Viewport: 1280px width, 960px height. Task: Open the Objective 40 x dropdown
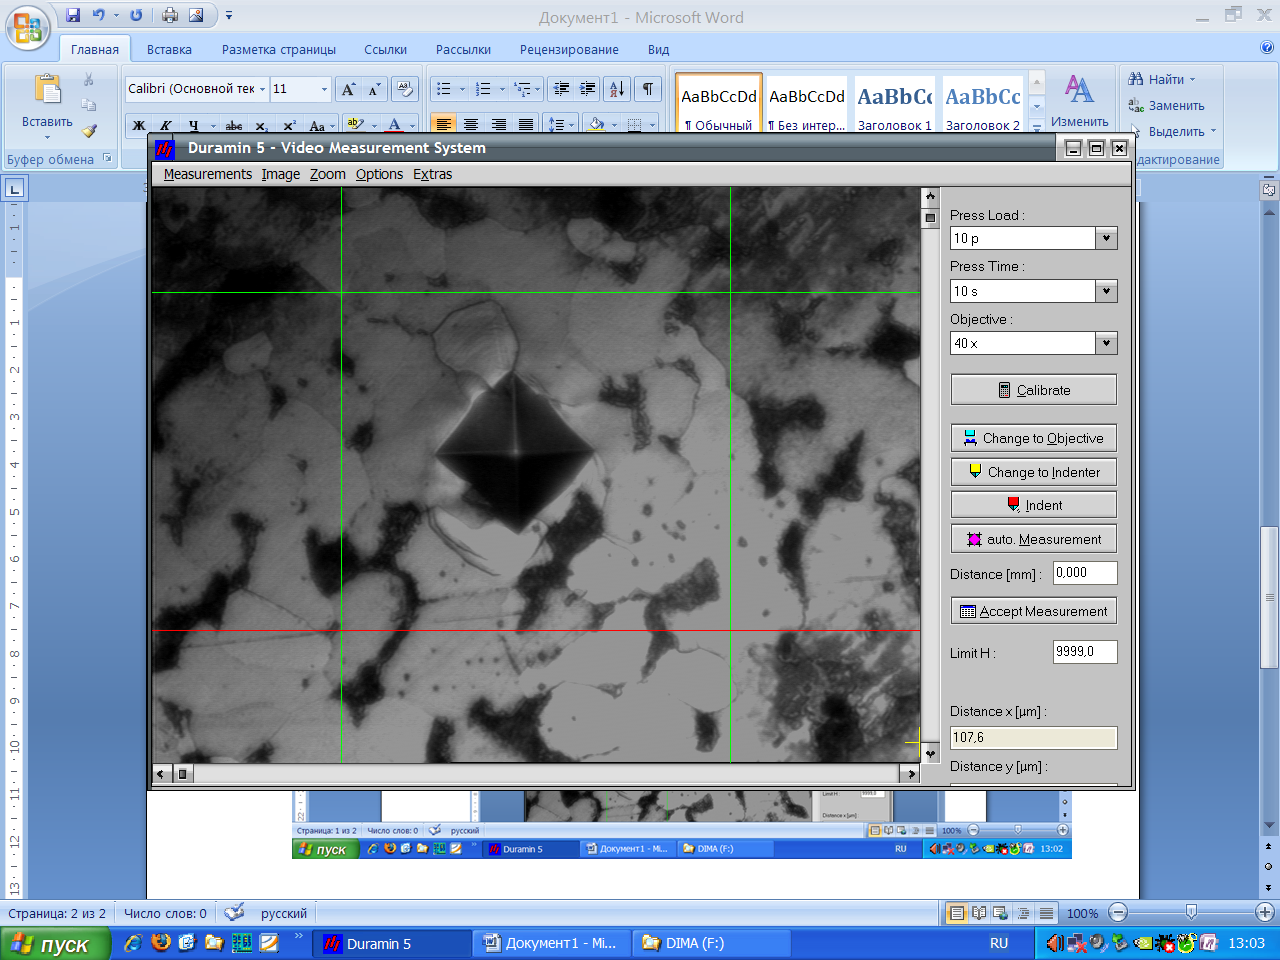(x=1106, y=343)
